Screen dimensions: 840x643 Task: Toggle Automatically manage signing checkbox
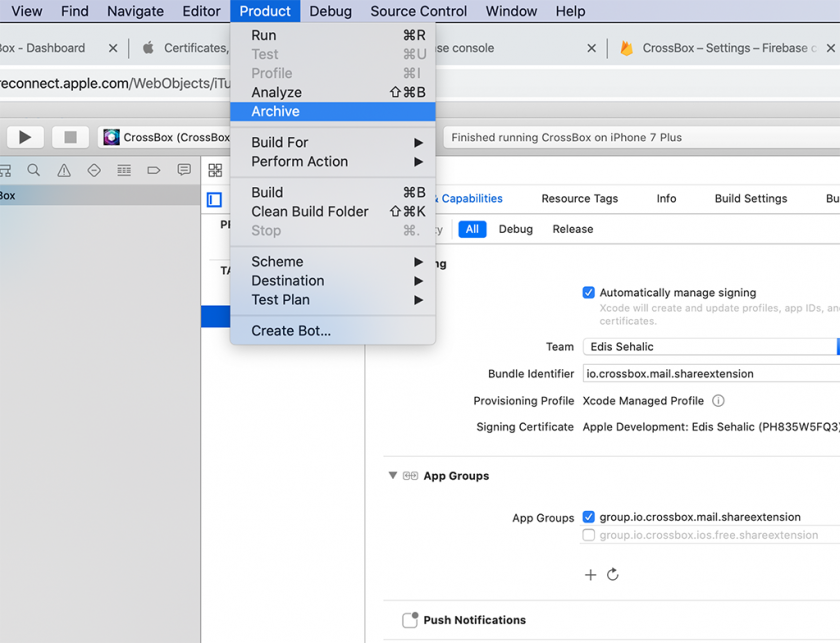pos(588,293)
